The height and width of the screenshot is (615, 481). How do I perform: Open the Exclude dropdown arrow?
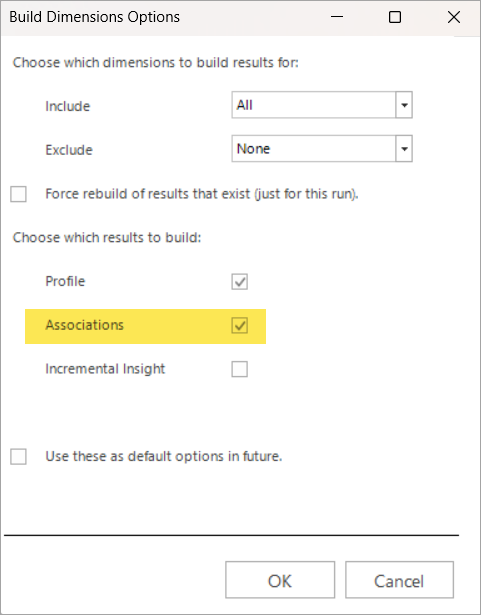[404, 149]
